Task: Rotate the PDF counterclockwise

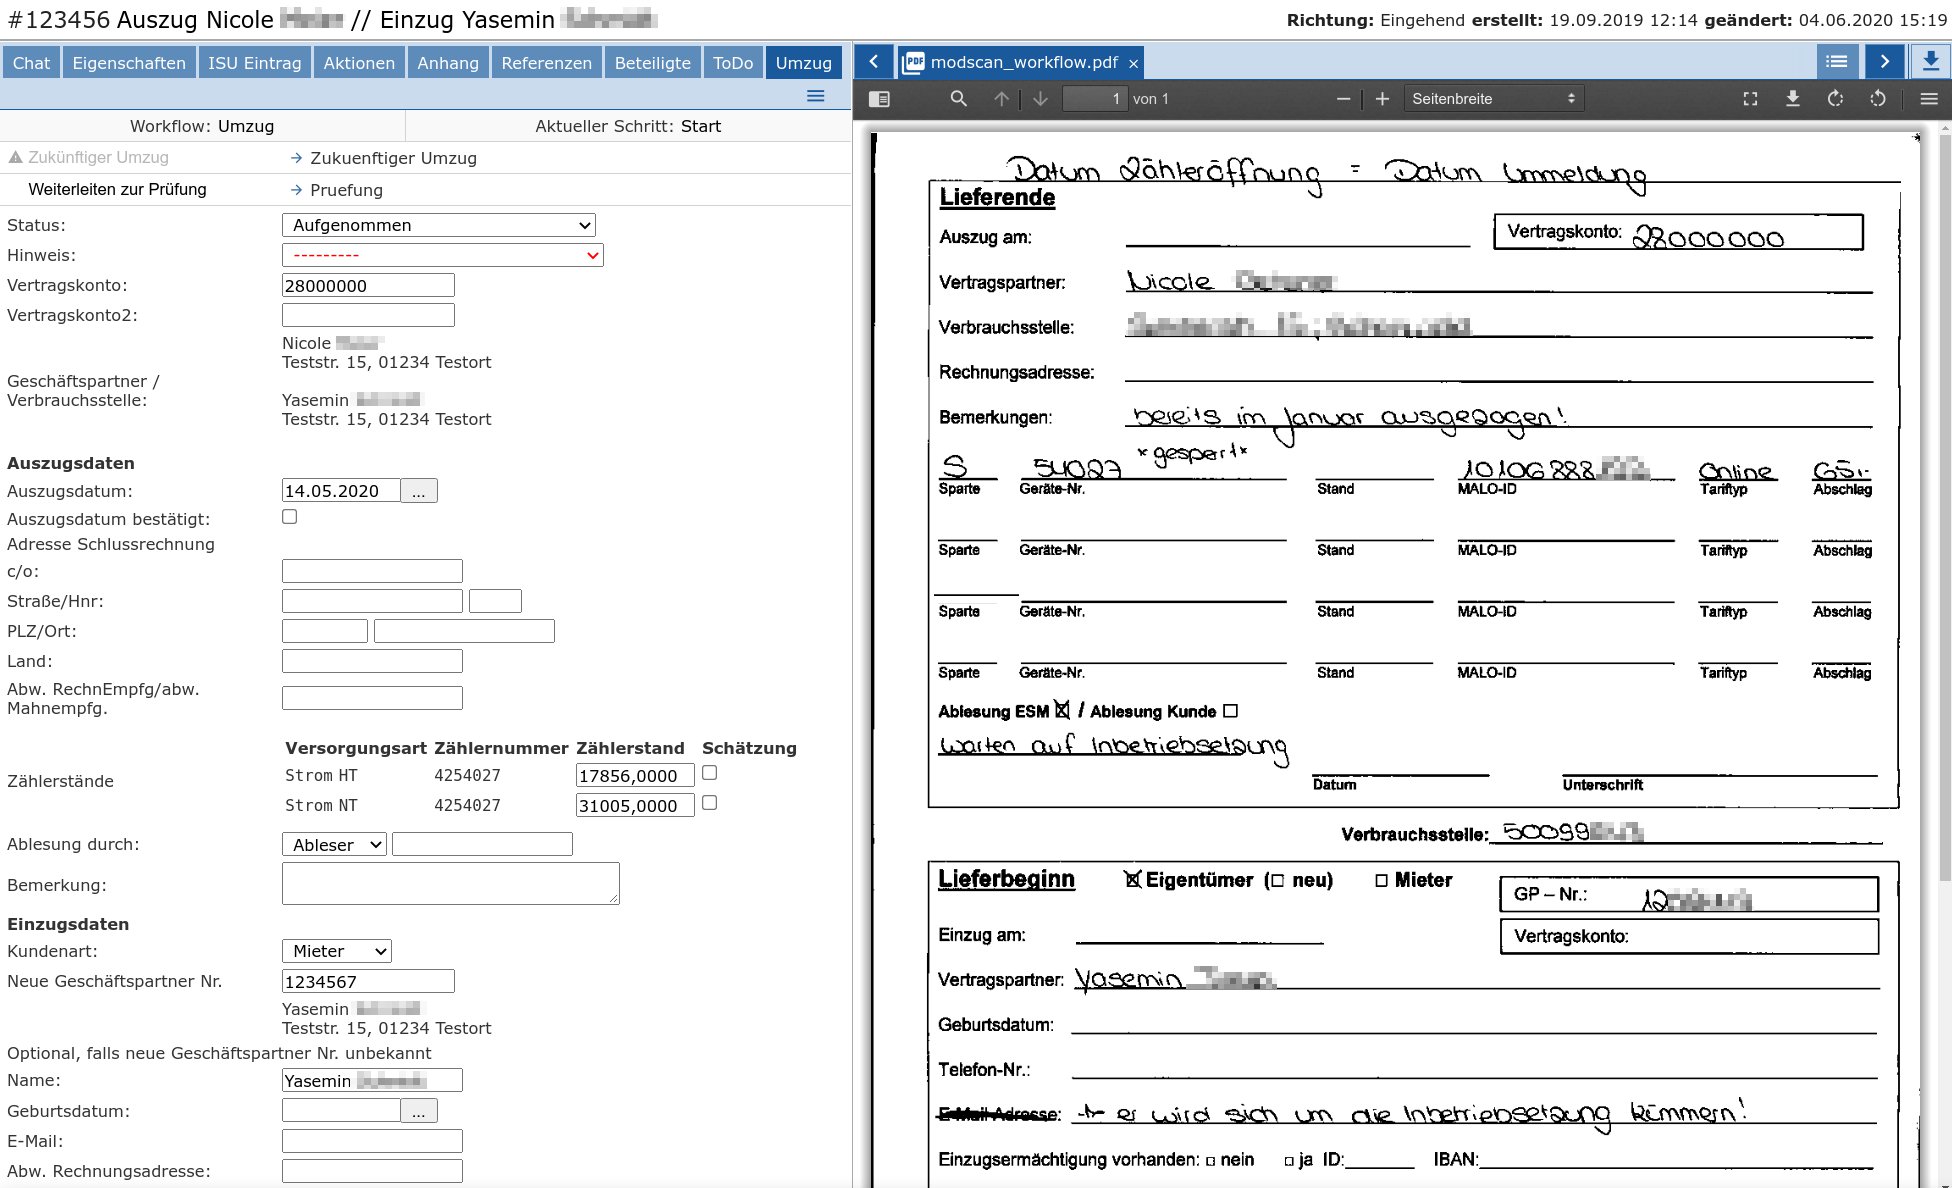Action: pyautogui.click(x=1878, y=99)
